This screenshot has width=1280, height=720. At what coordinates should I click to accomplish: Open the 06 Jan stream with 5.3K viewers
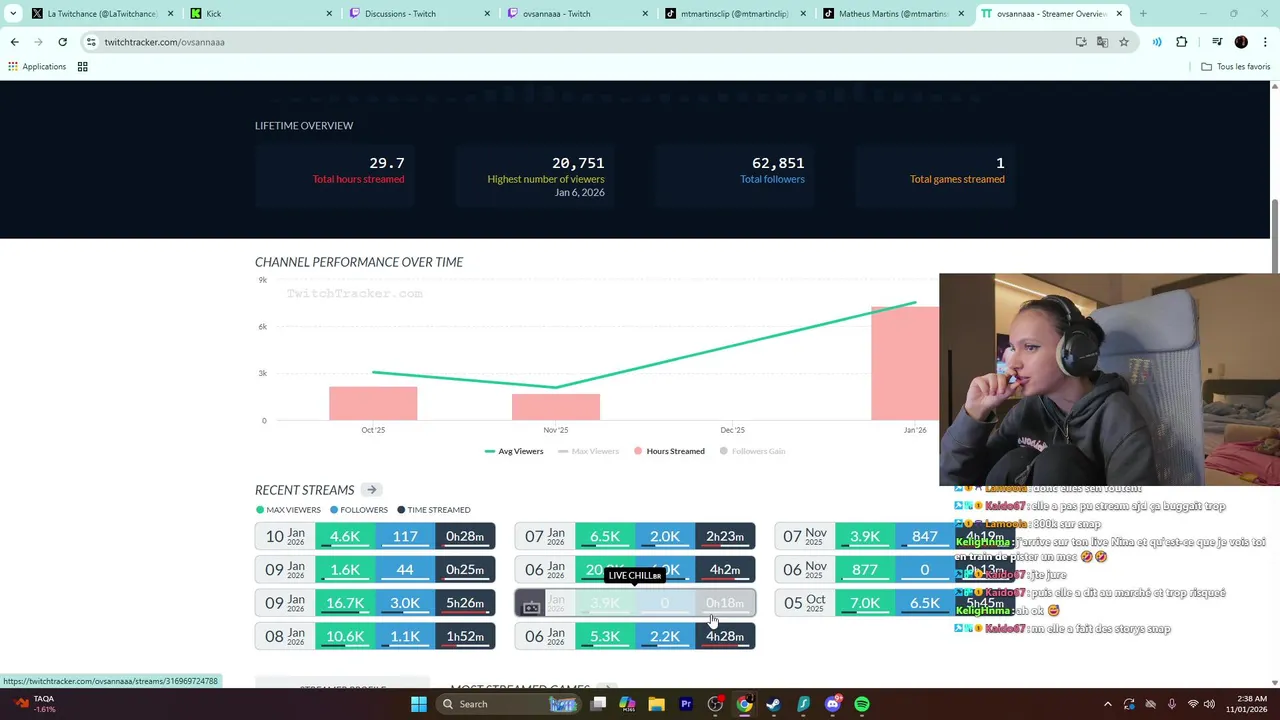(x=635, y=636)
